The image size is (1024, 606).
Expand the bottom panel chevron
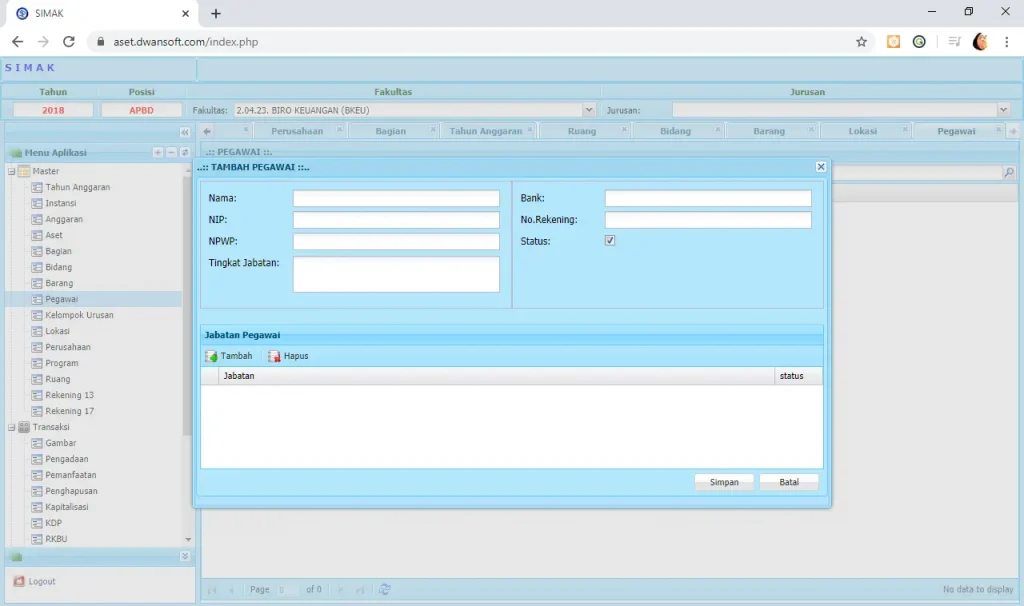pyautogui.click(x=185, y=556)
